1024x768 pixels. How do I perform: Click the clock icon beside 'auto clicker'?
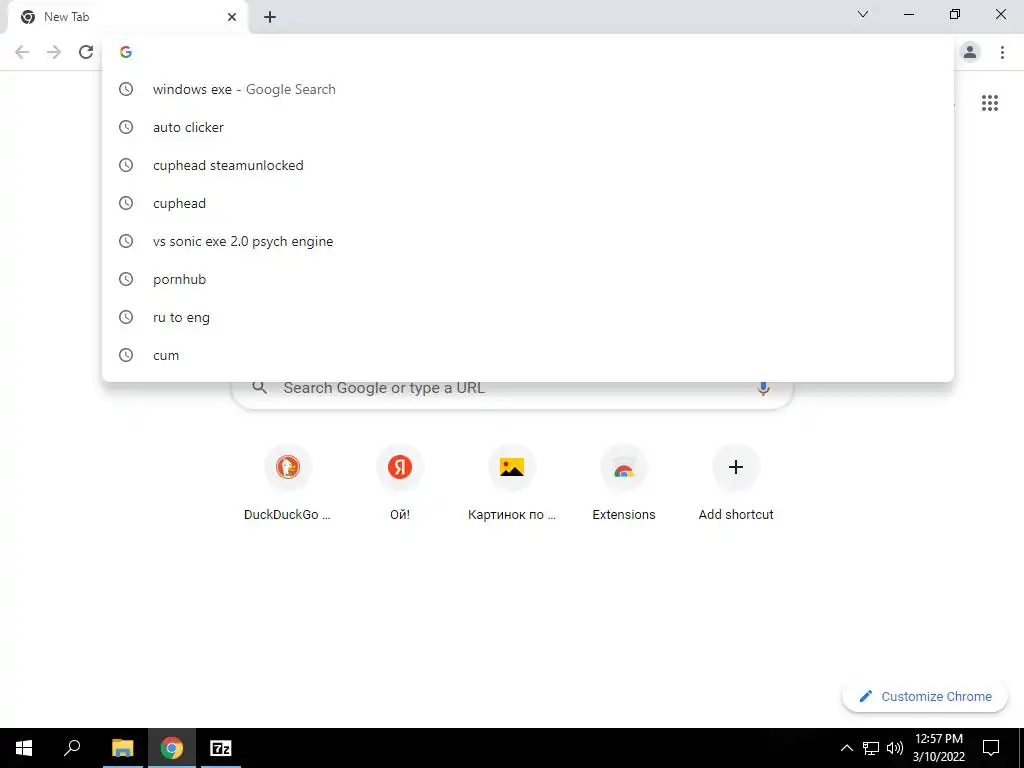click(x=125, y=127)
